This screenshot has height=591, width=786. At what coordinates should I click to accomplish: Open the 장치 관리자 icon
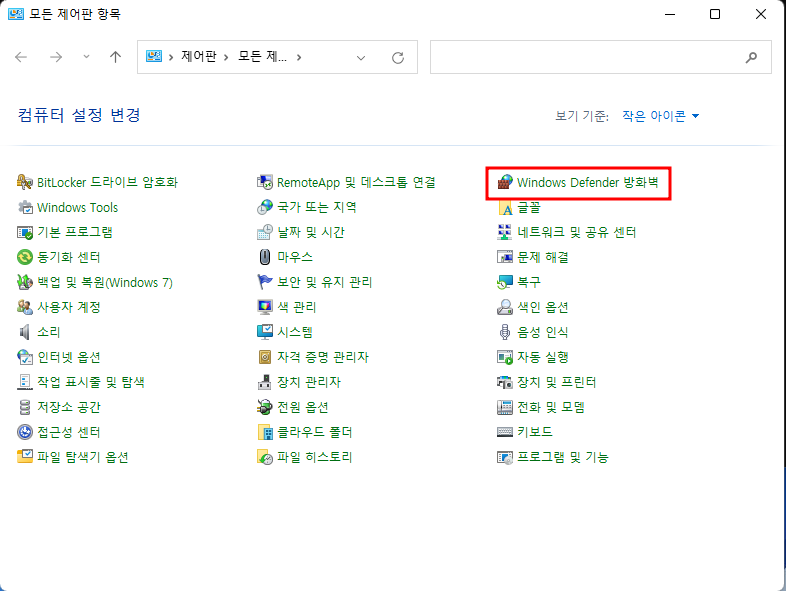coord(265,382)
